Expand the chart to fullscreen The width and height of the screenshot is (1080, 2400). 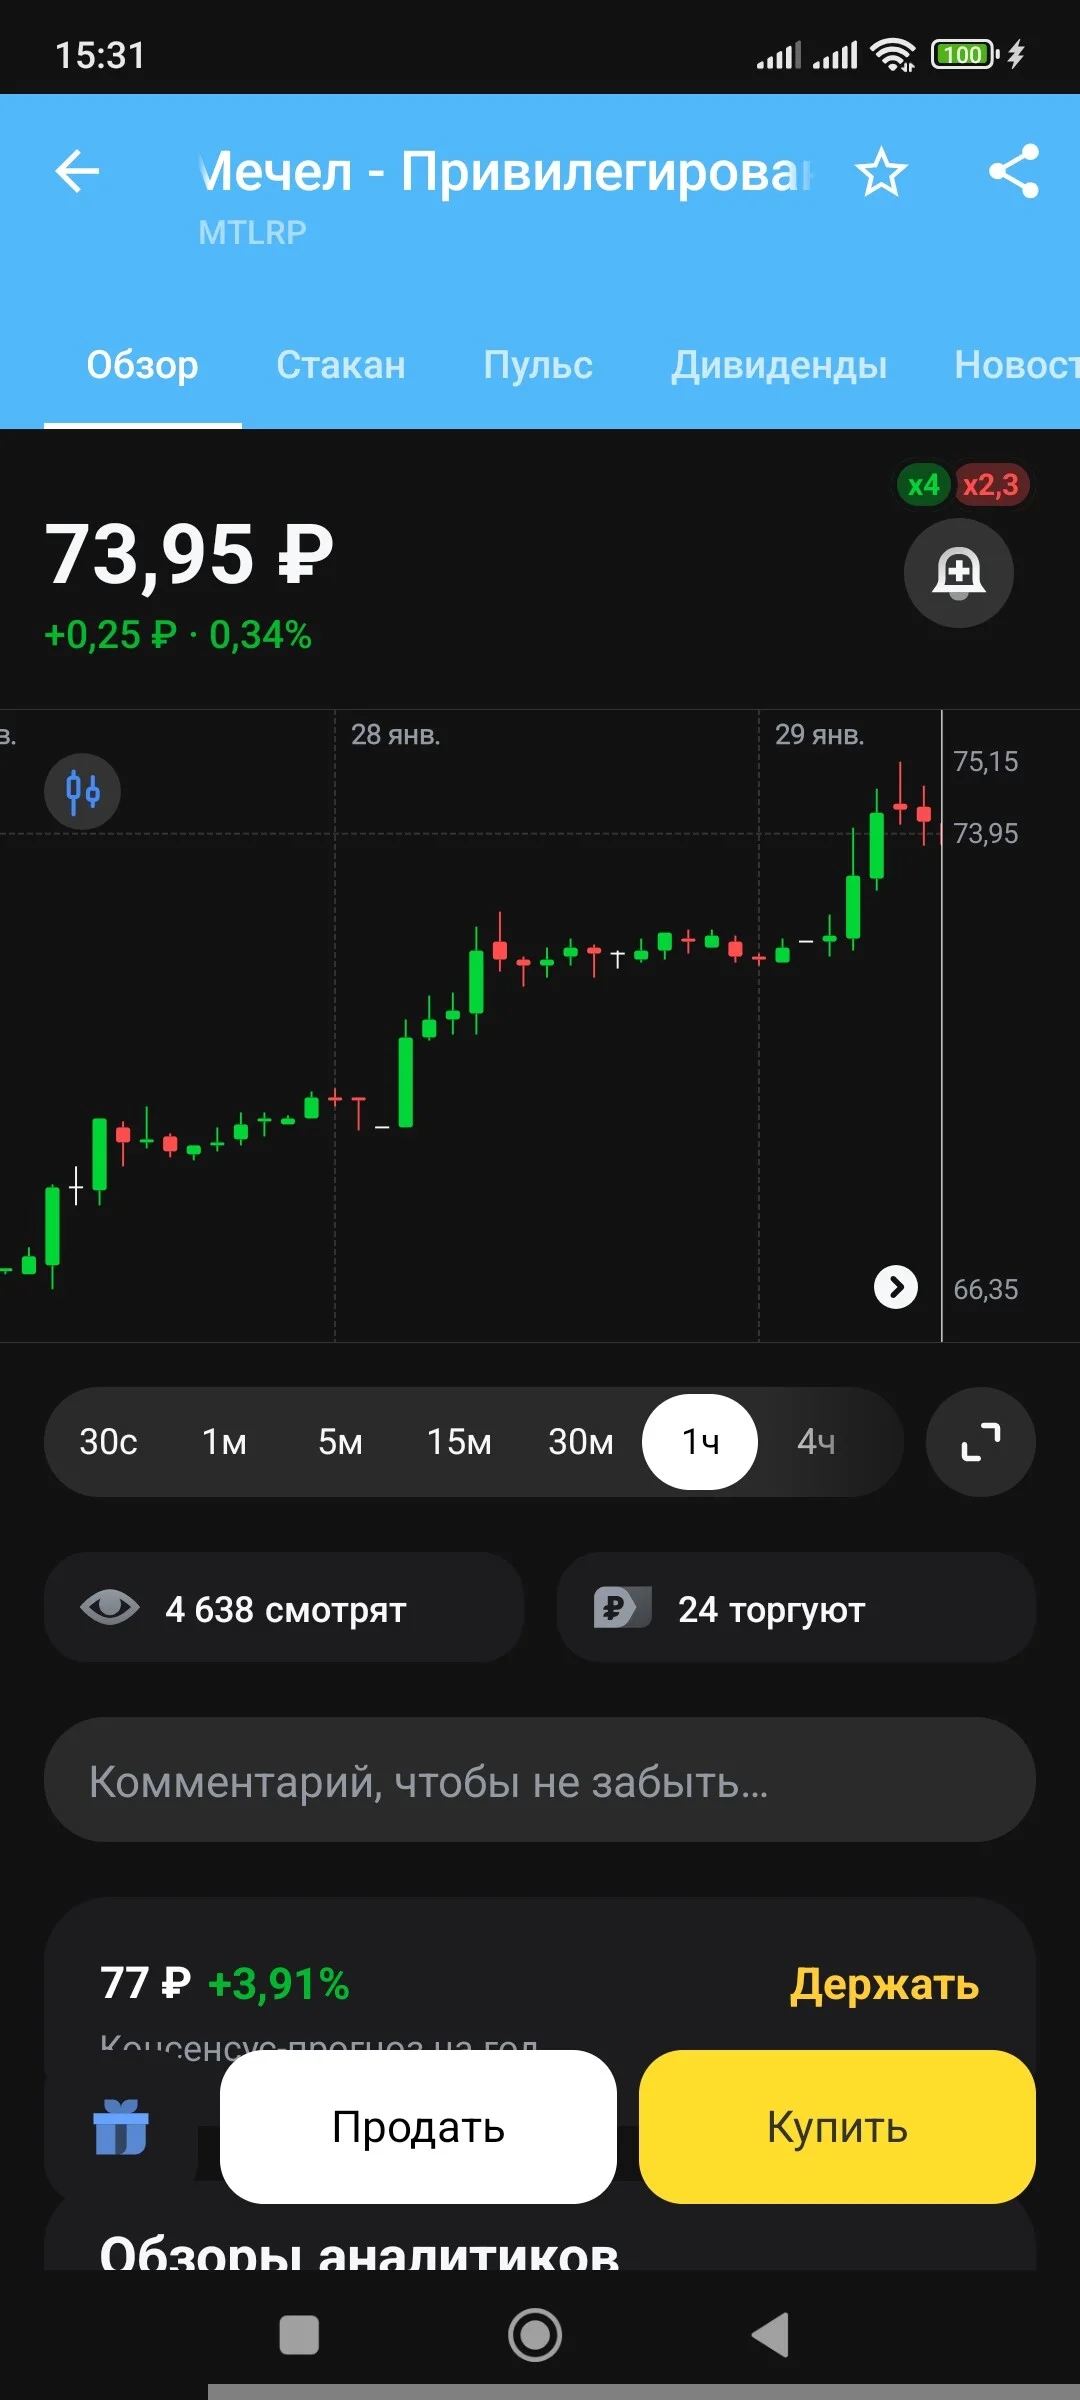pos(981,1442)
